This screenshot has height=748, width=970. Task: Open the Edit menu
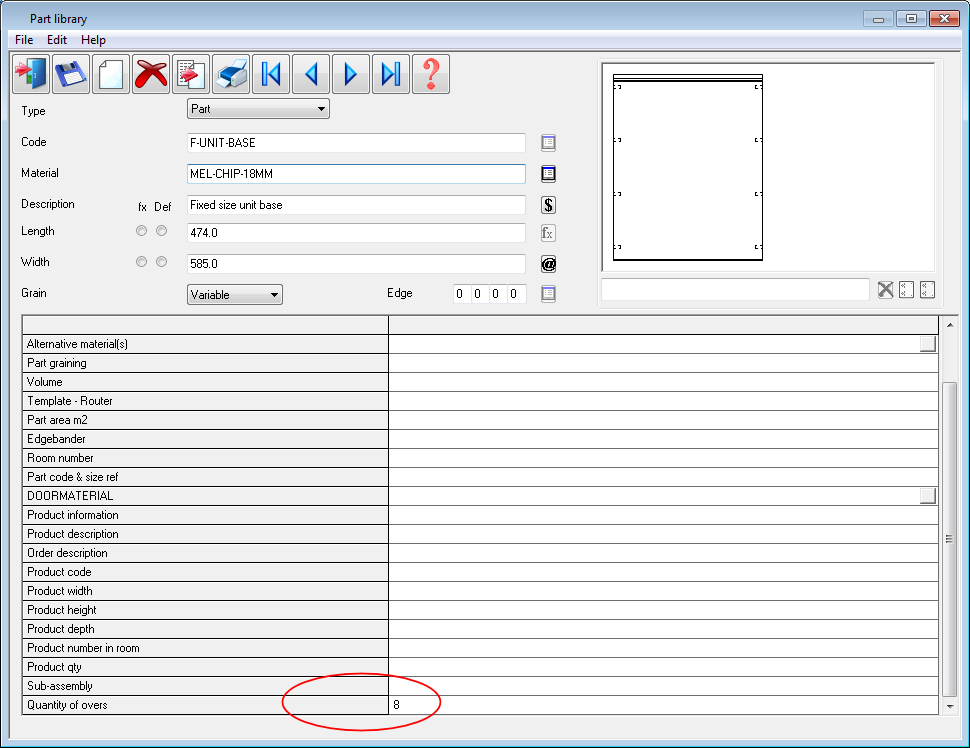click(57, 40)
